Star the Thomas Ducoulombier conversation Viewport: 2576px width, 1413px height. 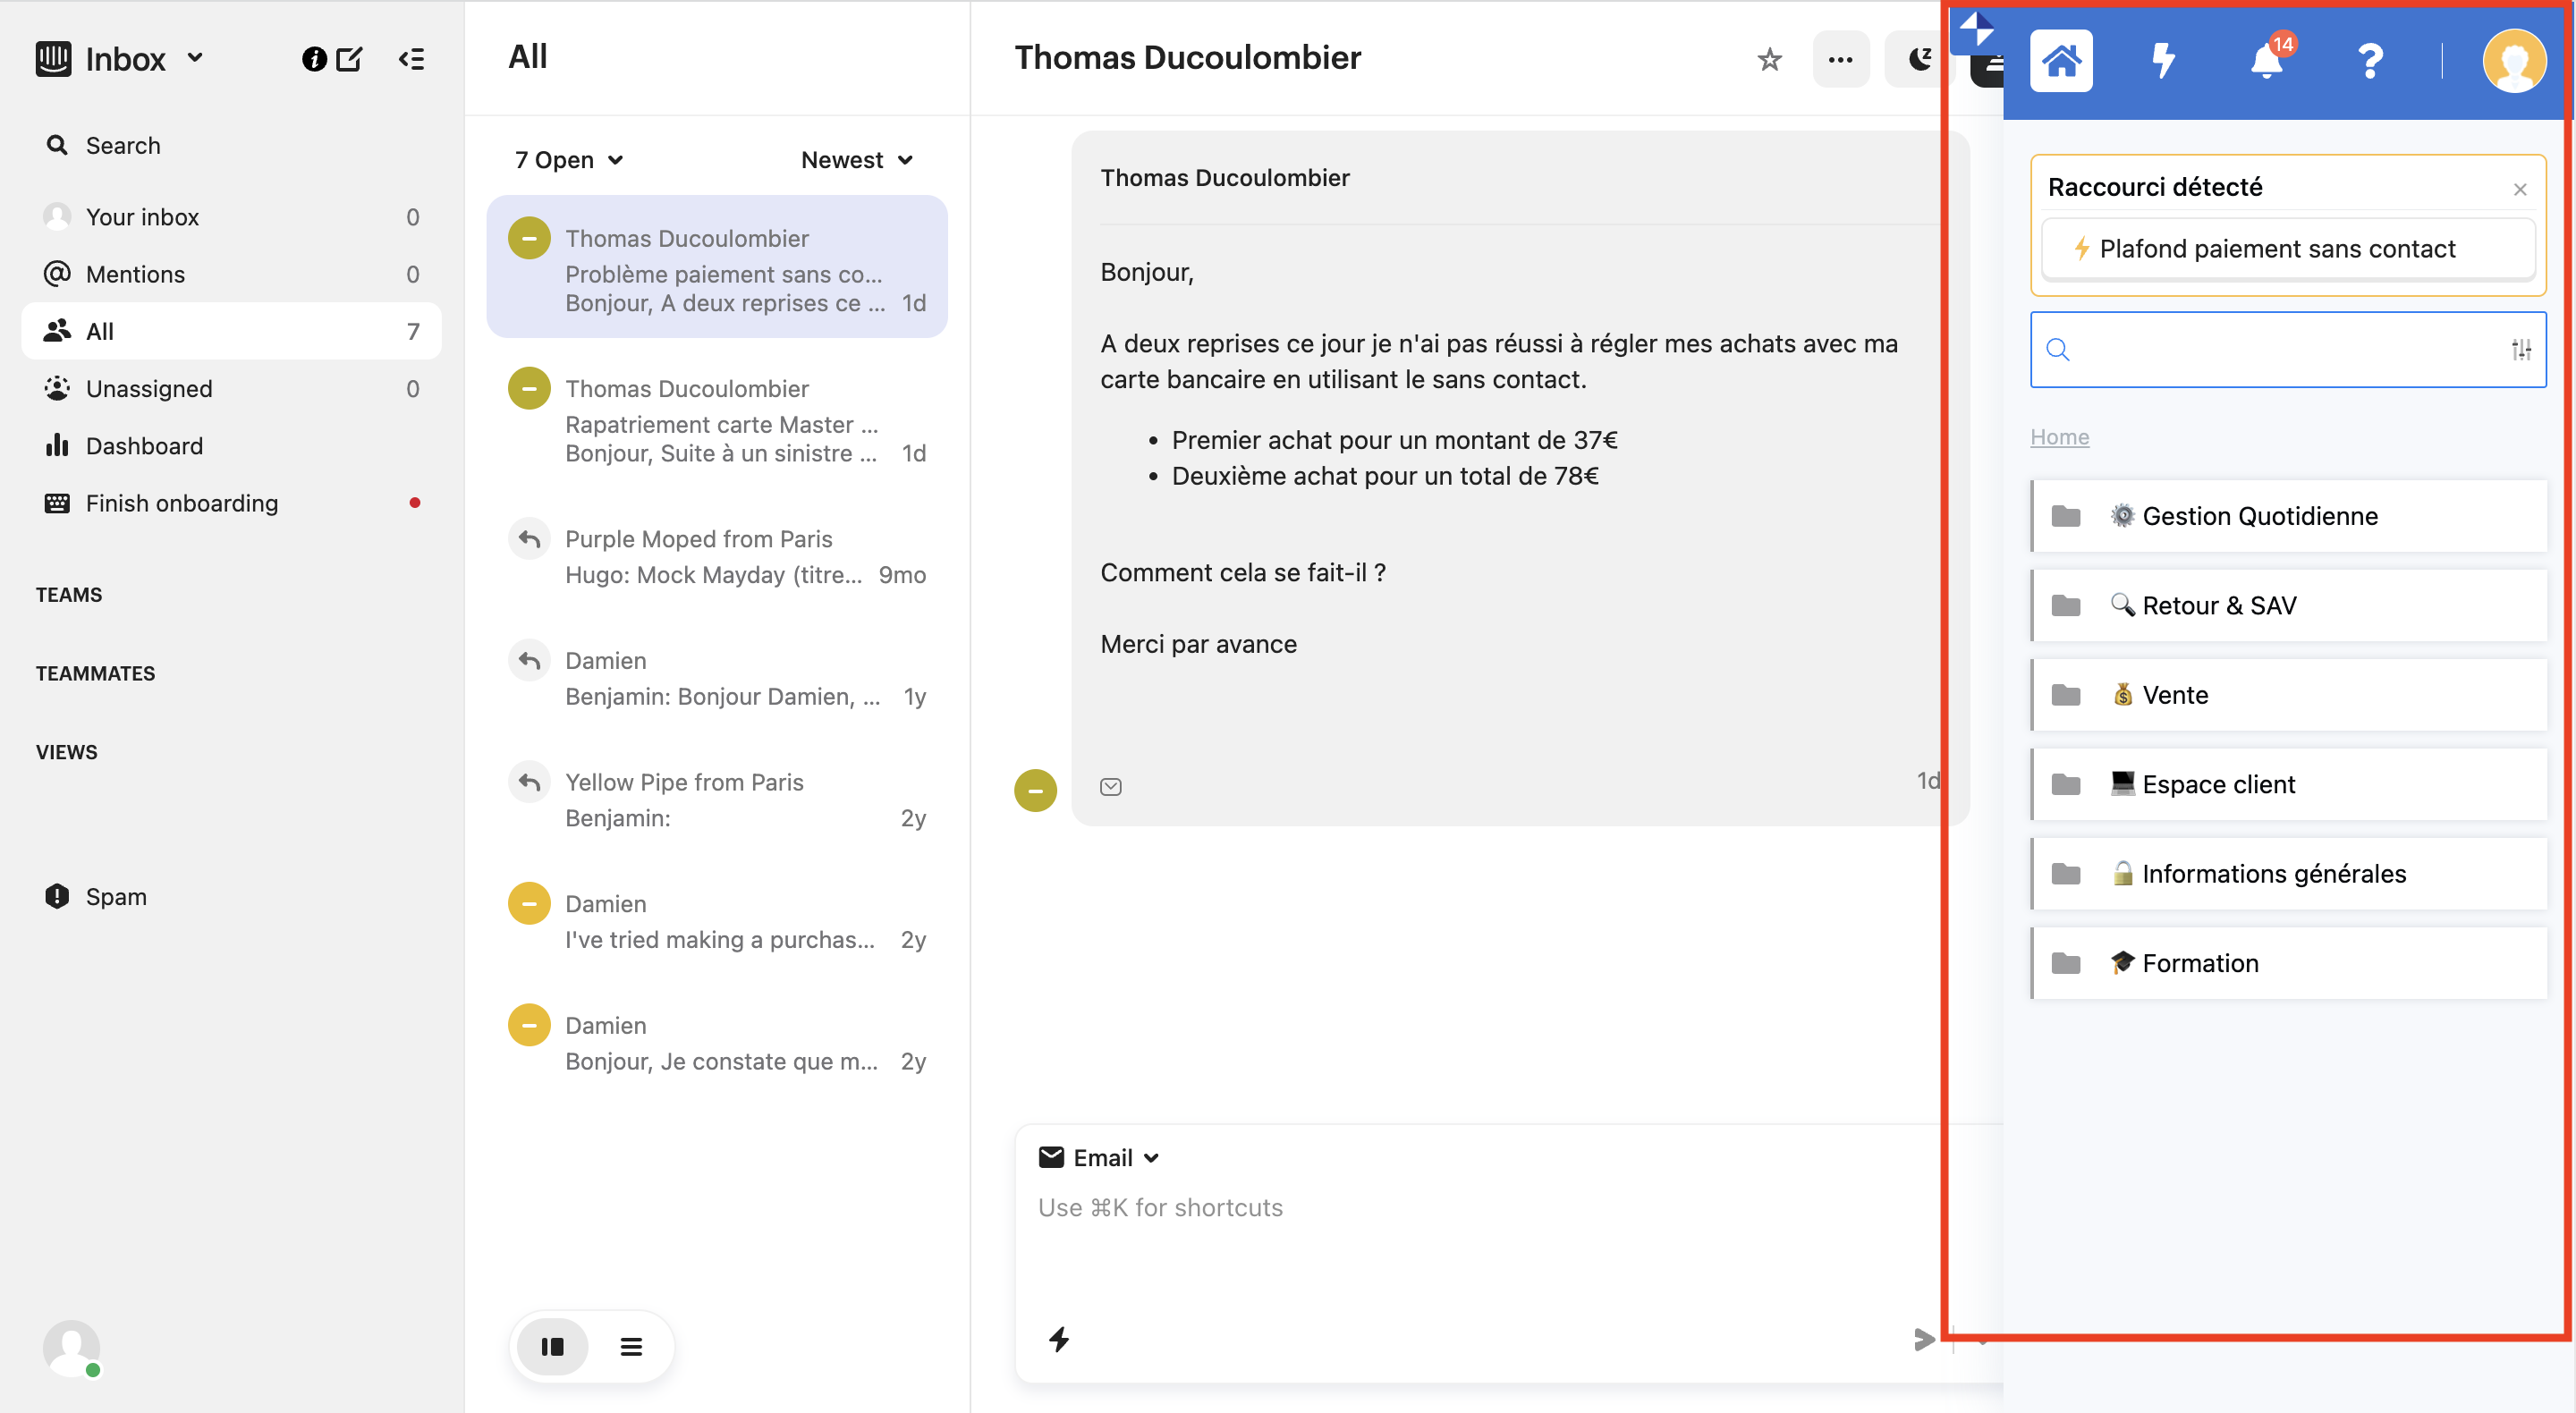pyautogui.click(x=1769, y=60)
